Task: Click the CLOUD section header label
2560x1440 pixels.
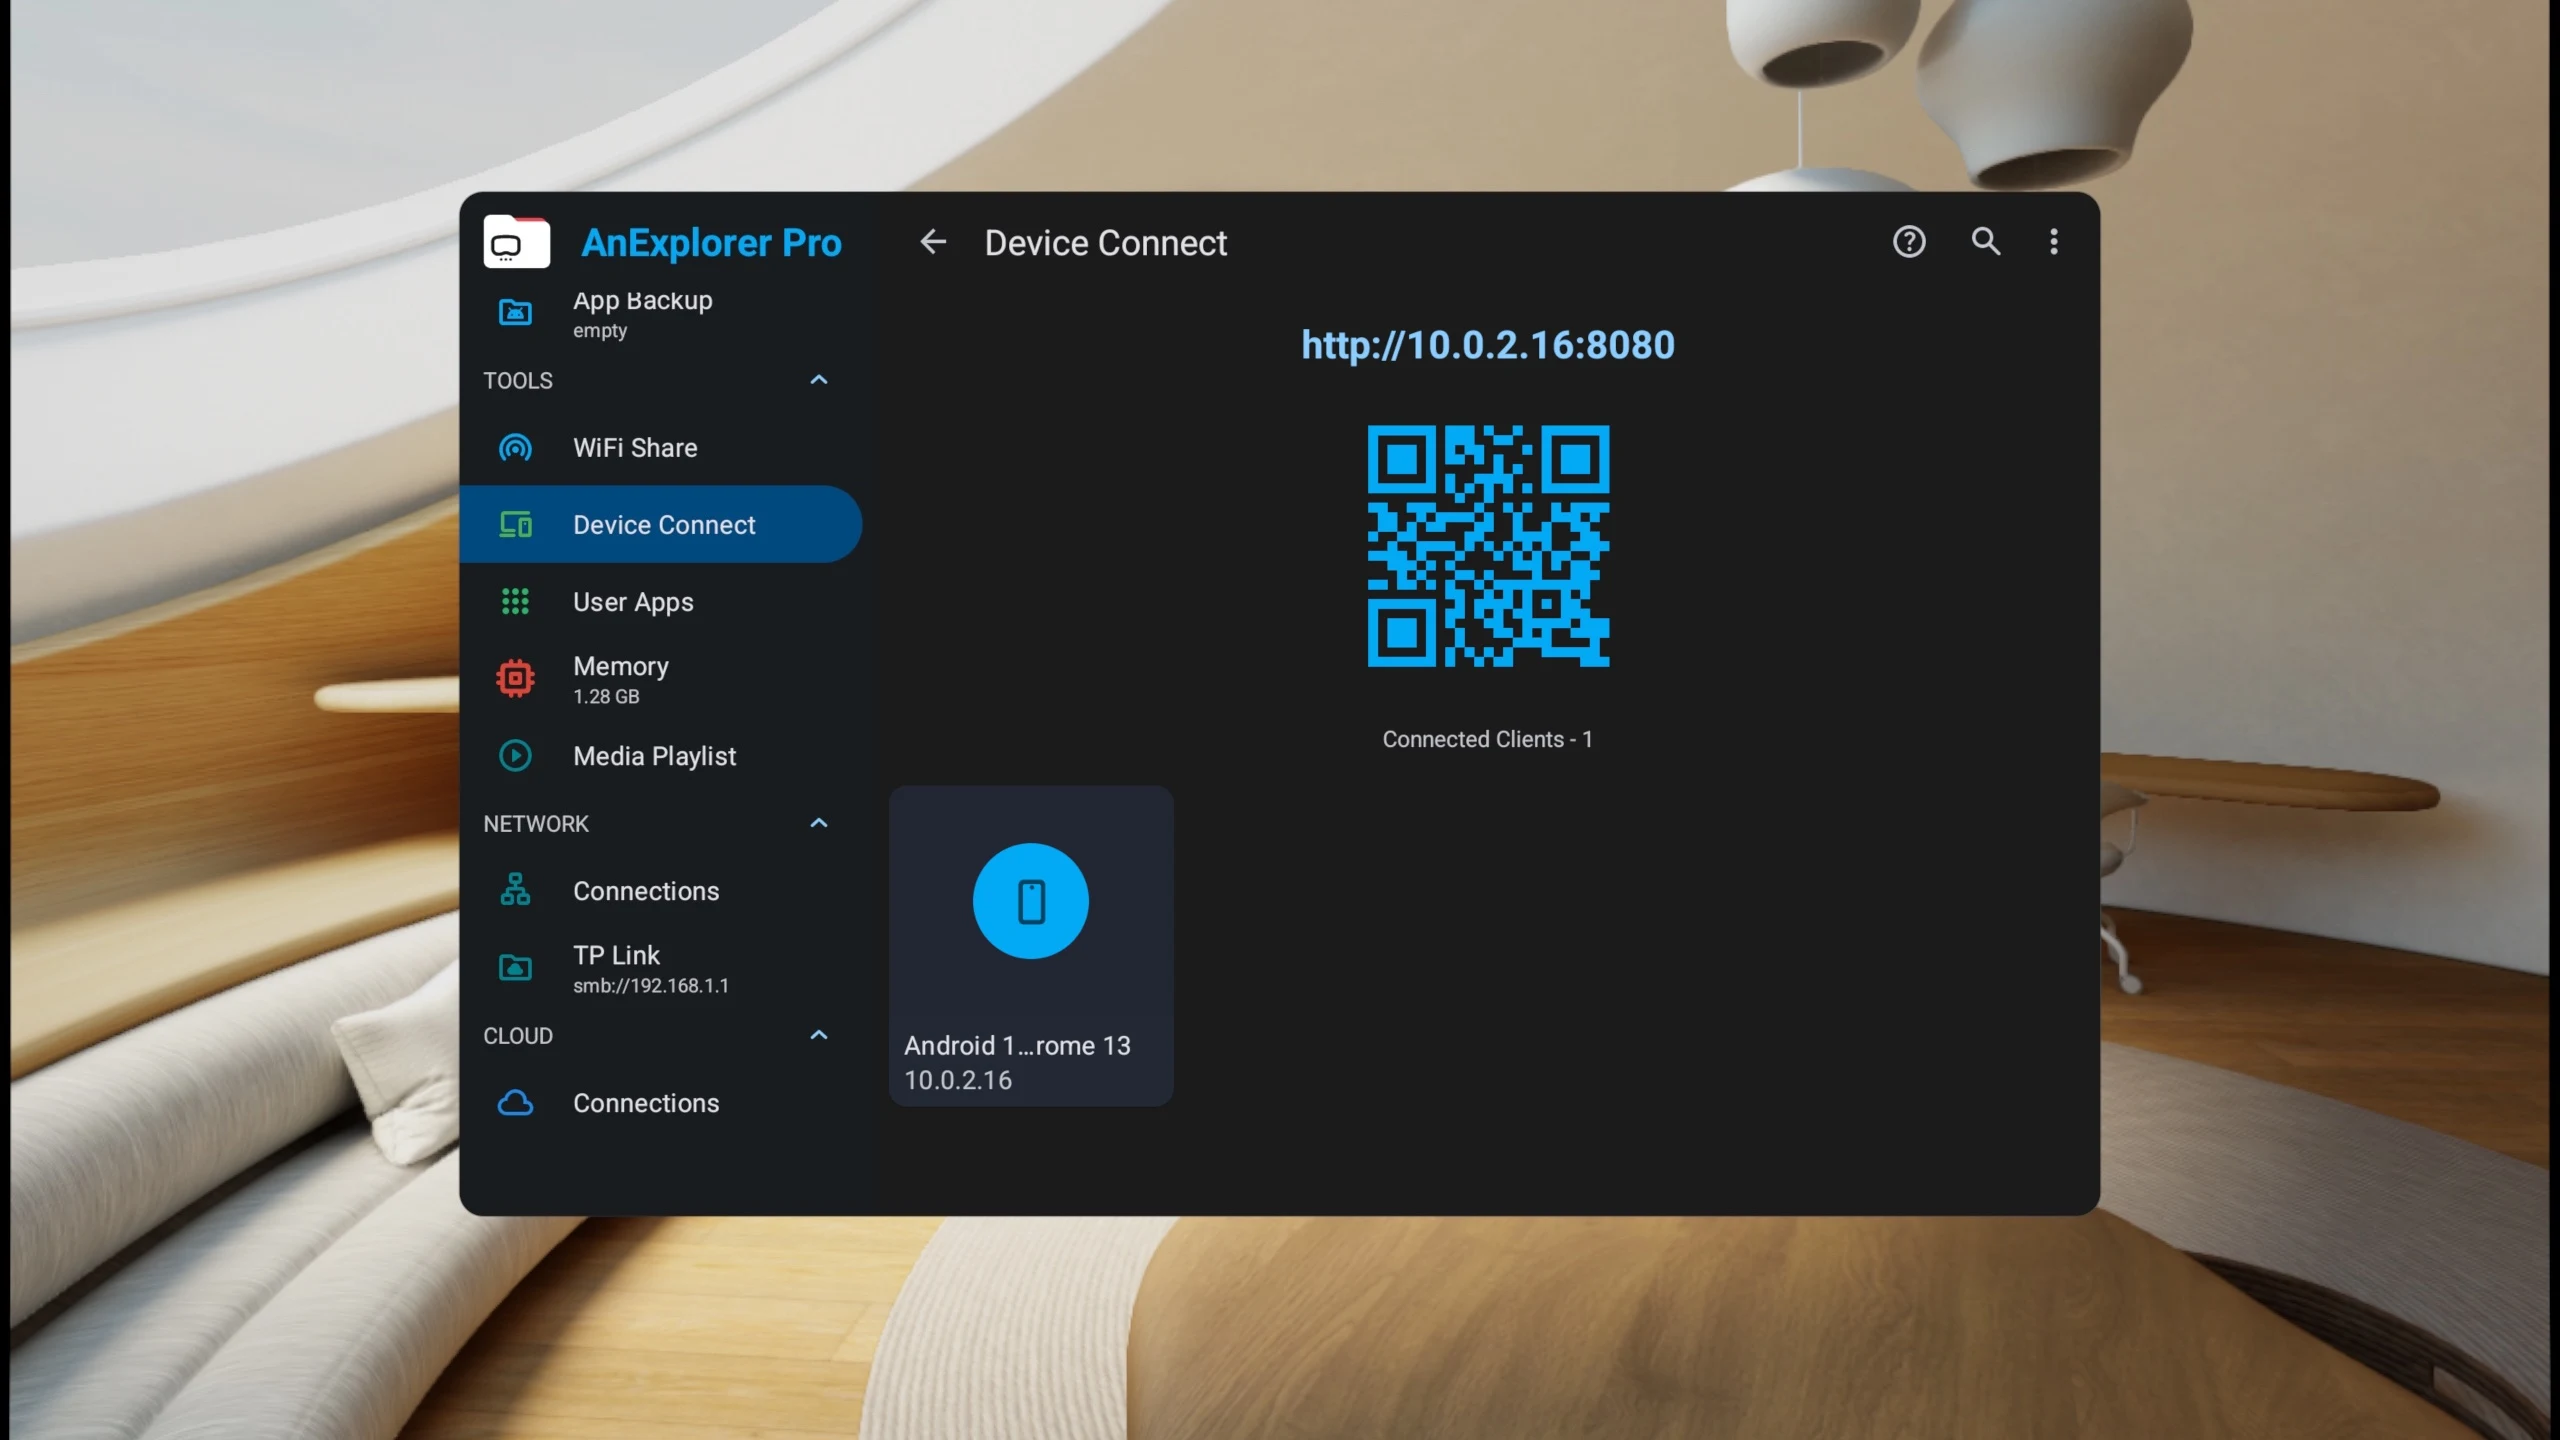Action: coord(518,1036)
